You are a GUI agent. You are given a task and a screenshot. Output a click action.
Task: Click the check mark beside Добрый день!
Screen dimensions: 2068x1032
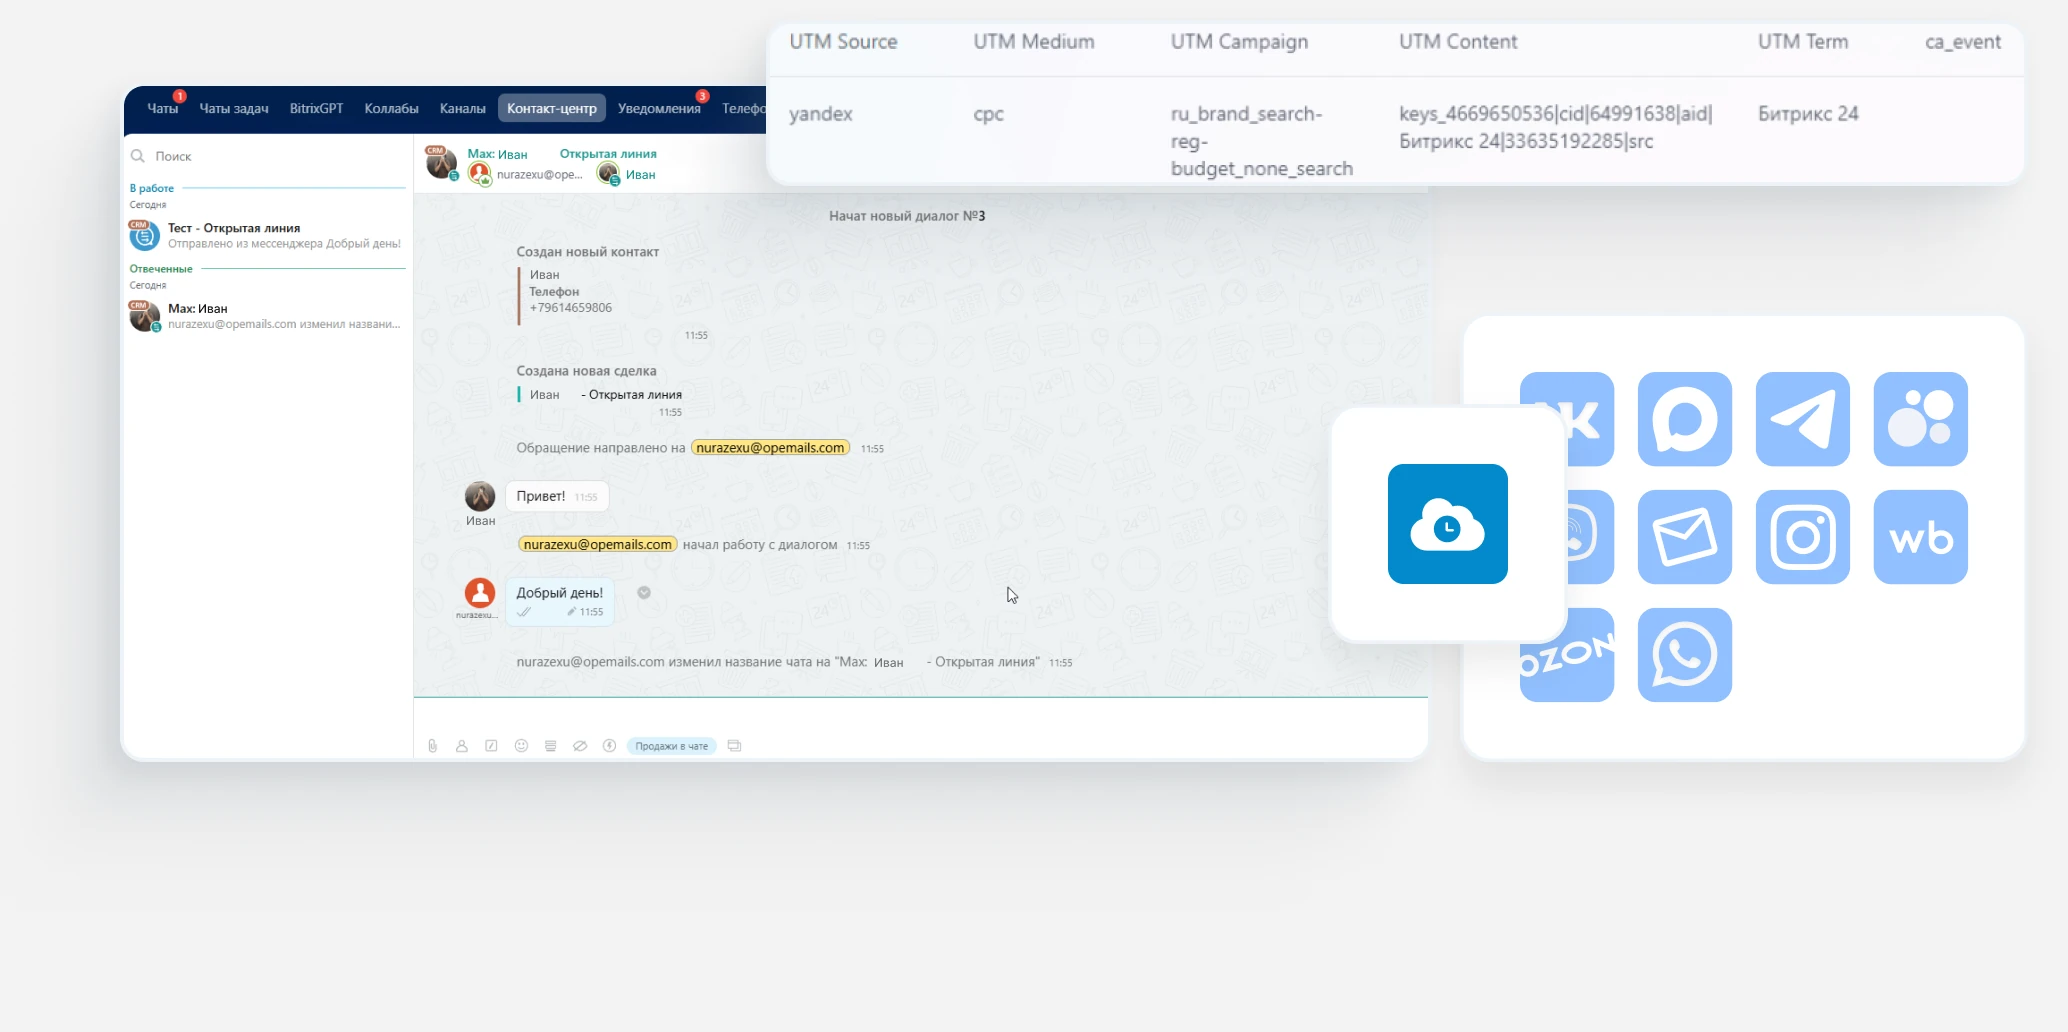(644, 593)
